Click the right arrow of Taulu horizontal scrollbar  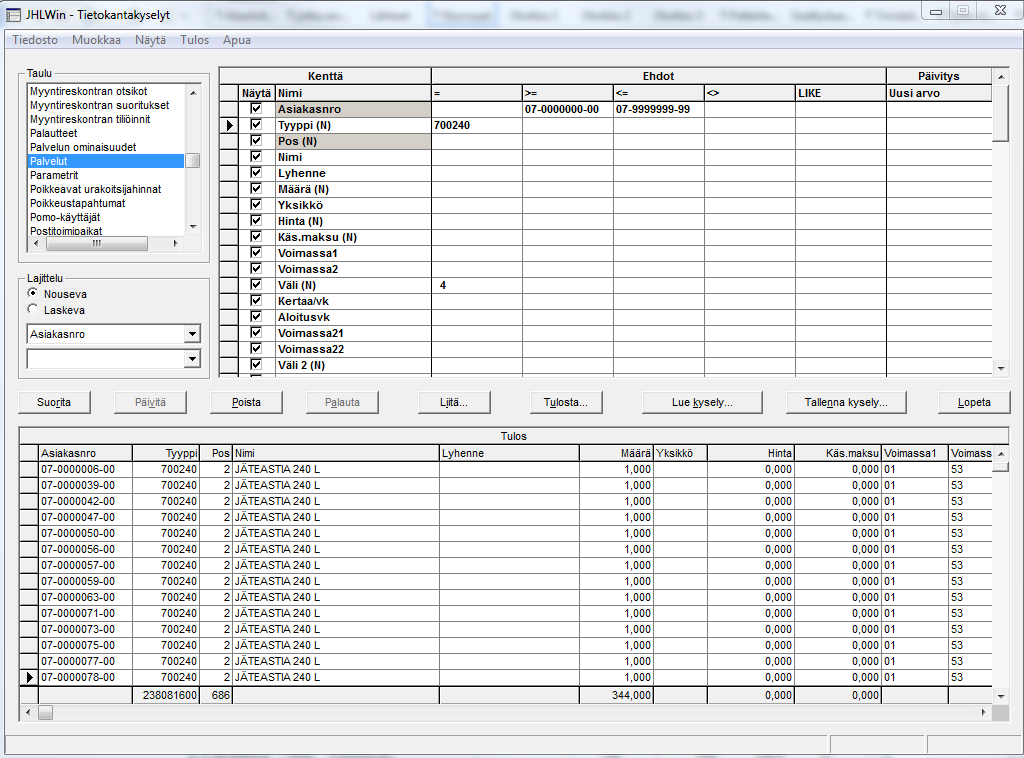(175, 244)
